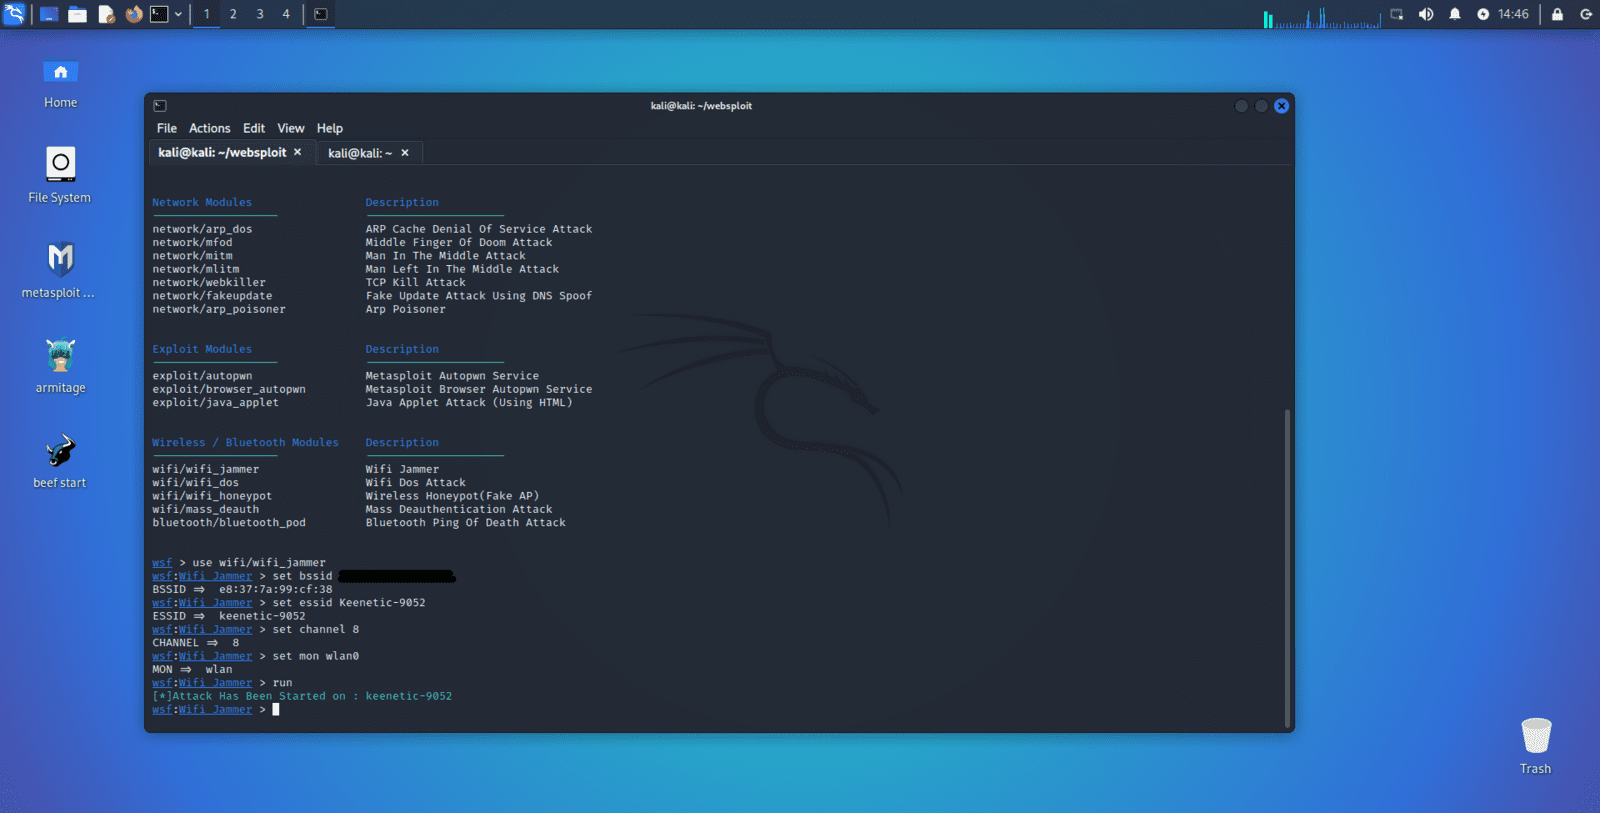Open the Actions menu in the terminal
Screen dimensions: 1600x813
point(210,128)
